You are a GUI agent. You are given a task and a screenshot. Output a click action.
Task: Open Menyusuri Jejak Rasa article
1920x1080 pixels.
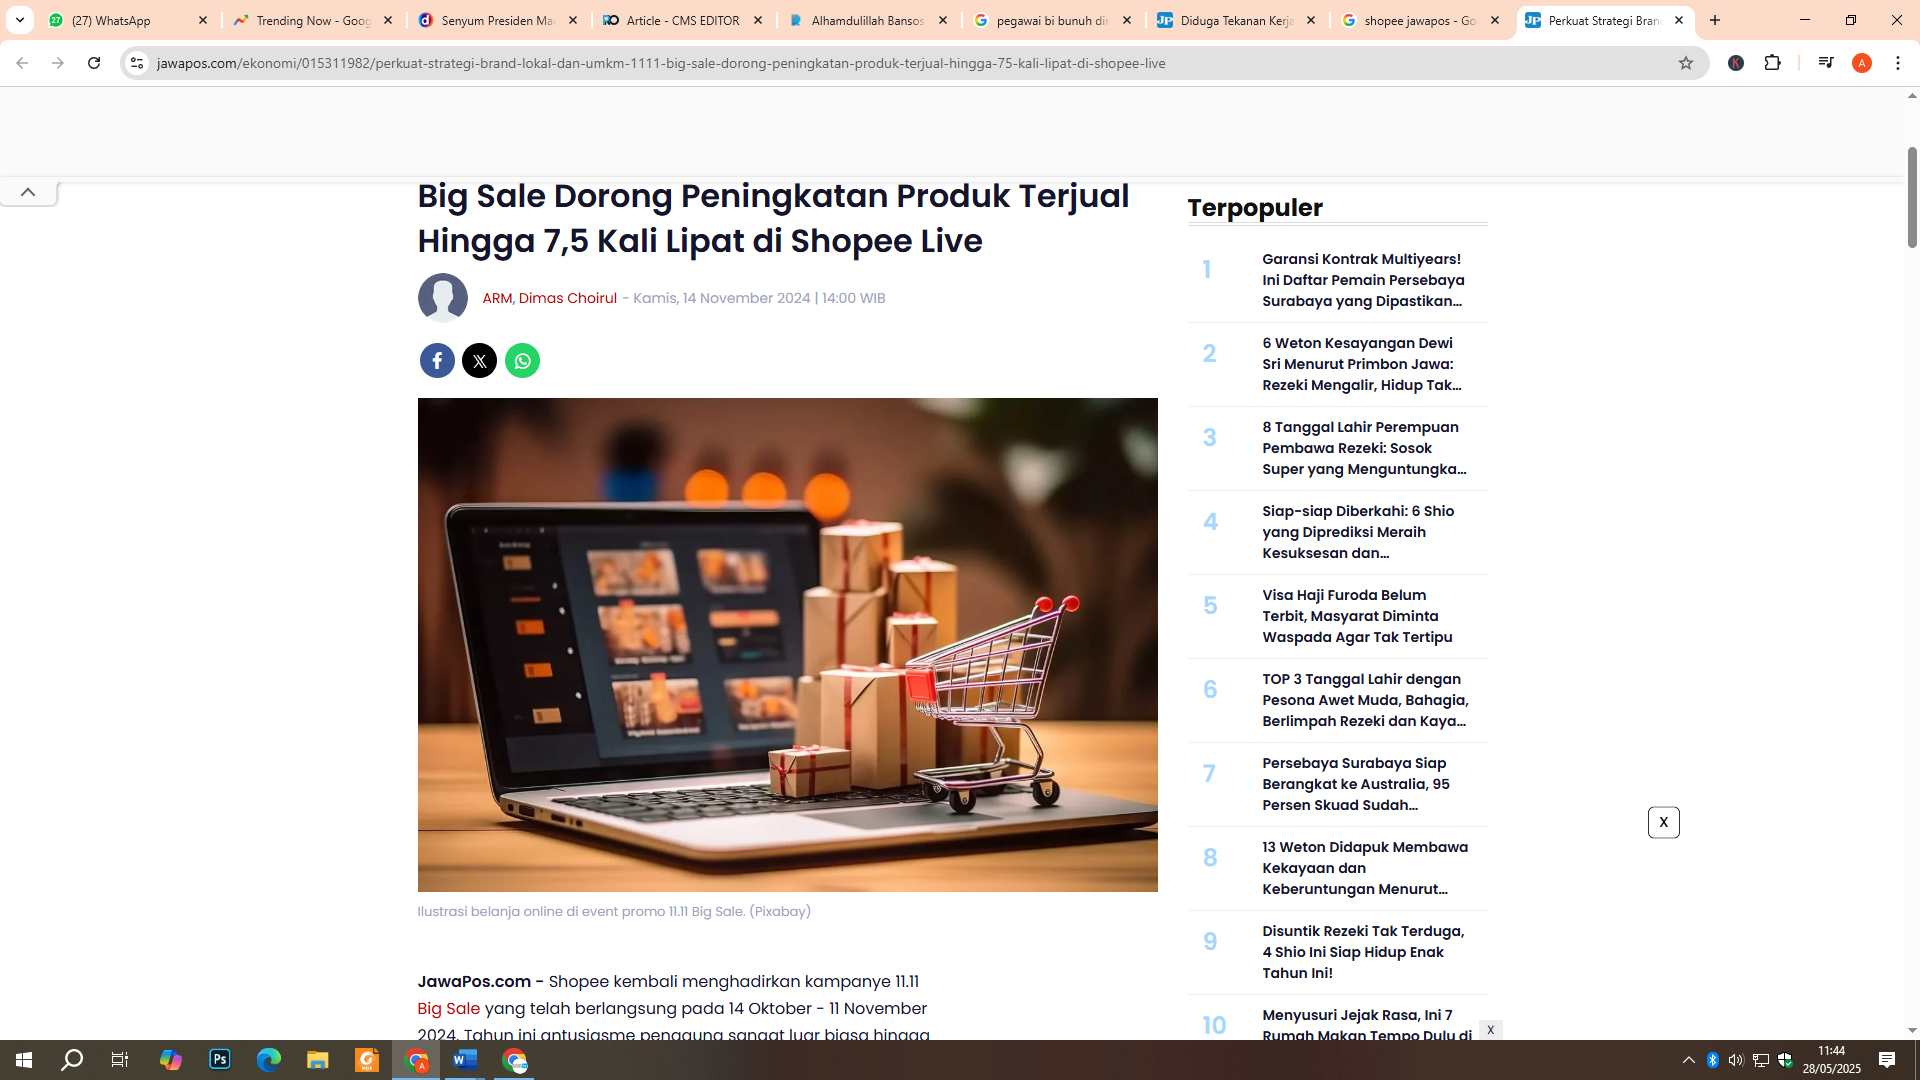point(1366,1025)
